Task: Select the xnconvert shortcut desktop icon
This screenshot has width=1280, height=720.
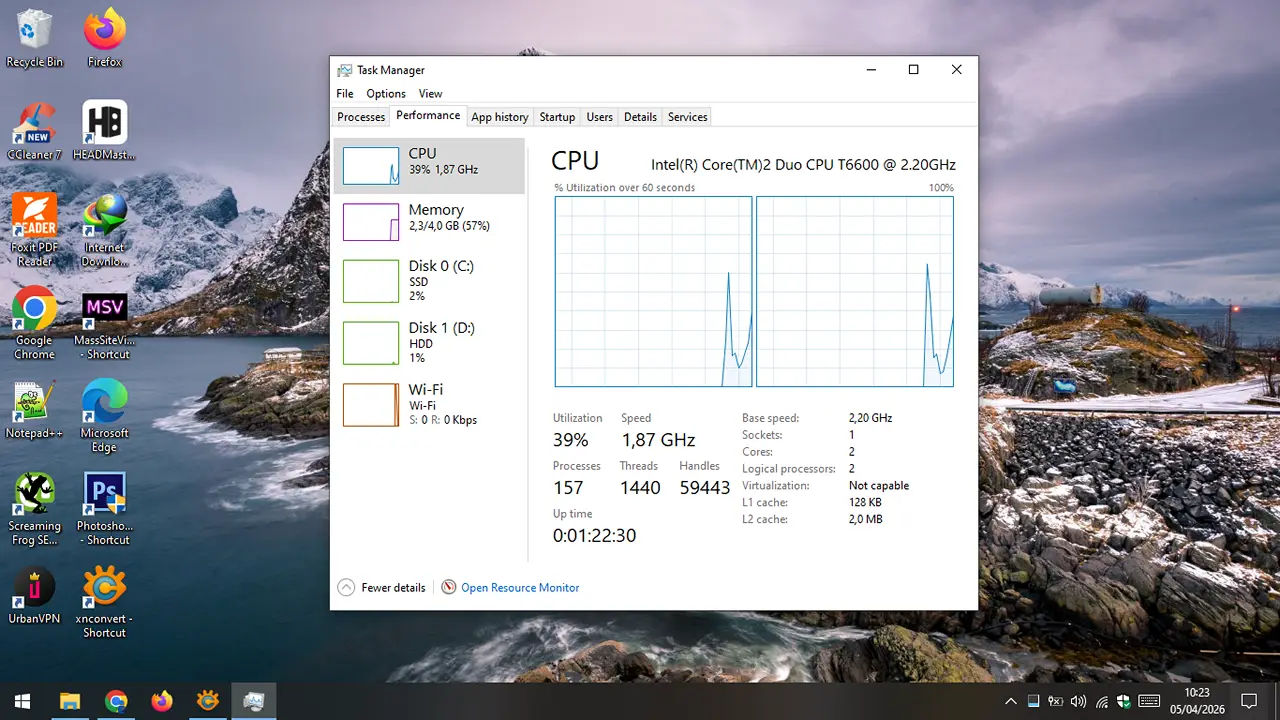Action: tap(104, 602)
